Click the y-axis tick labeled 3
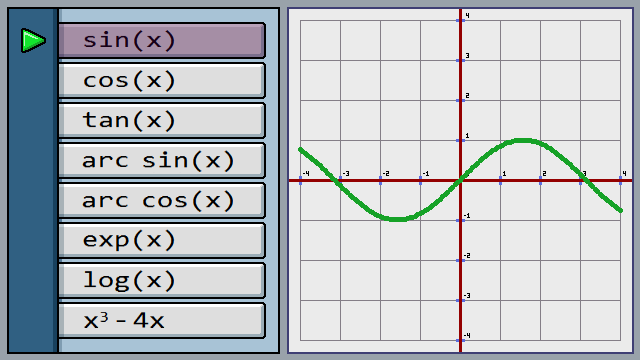640x360 pixels. pyautogui.click(x=460, y=60)
